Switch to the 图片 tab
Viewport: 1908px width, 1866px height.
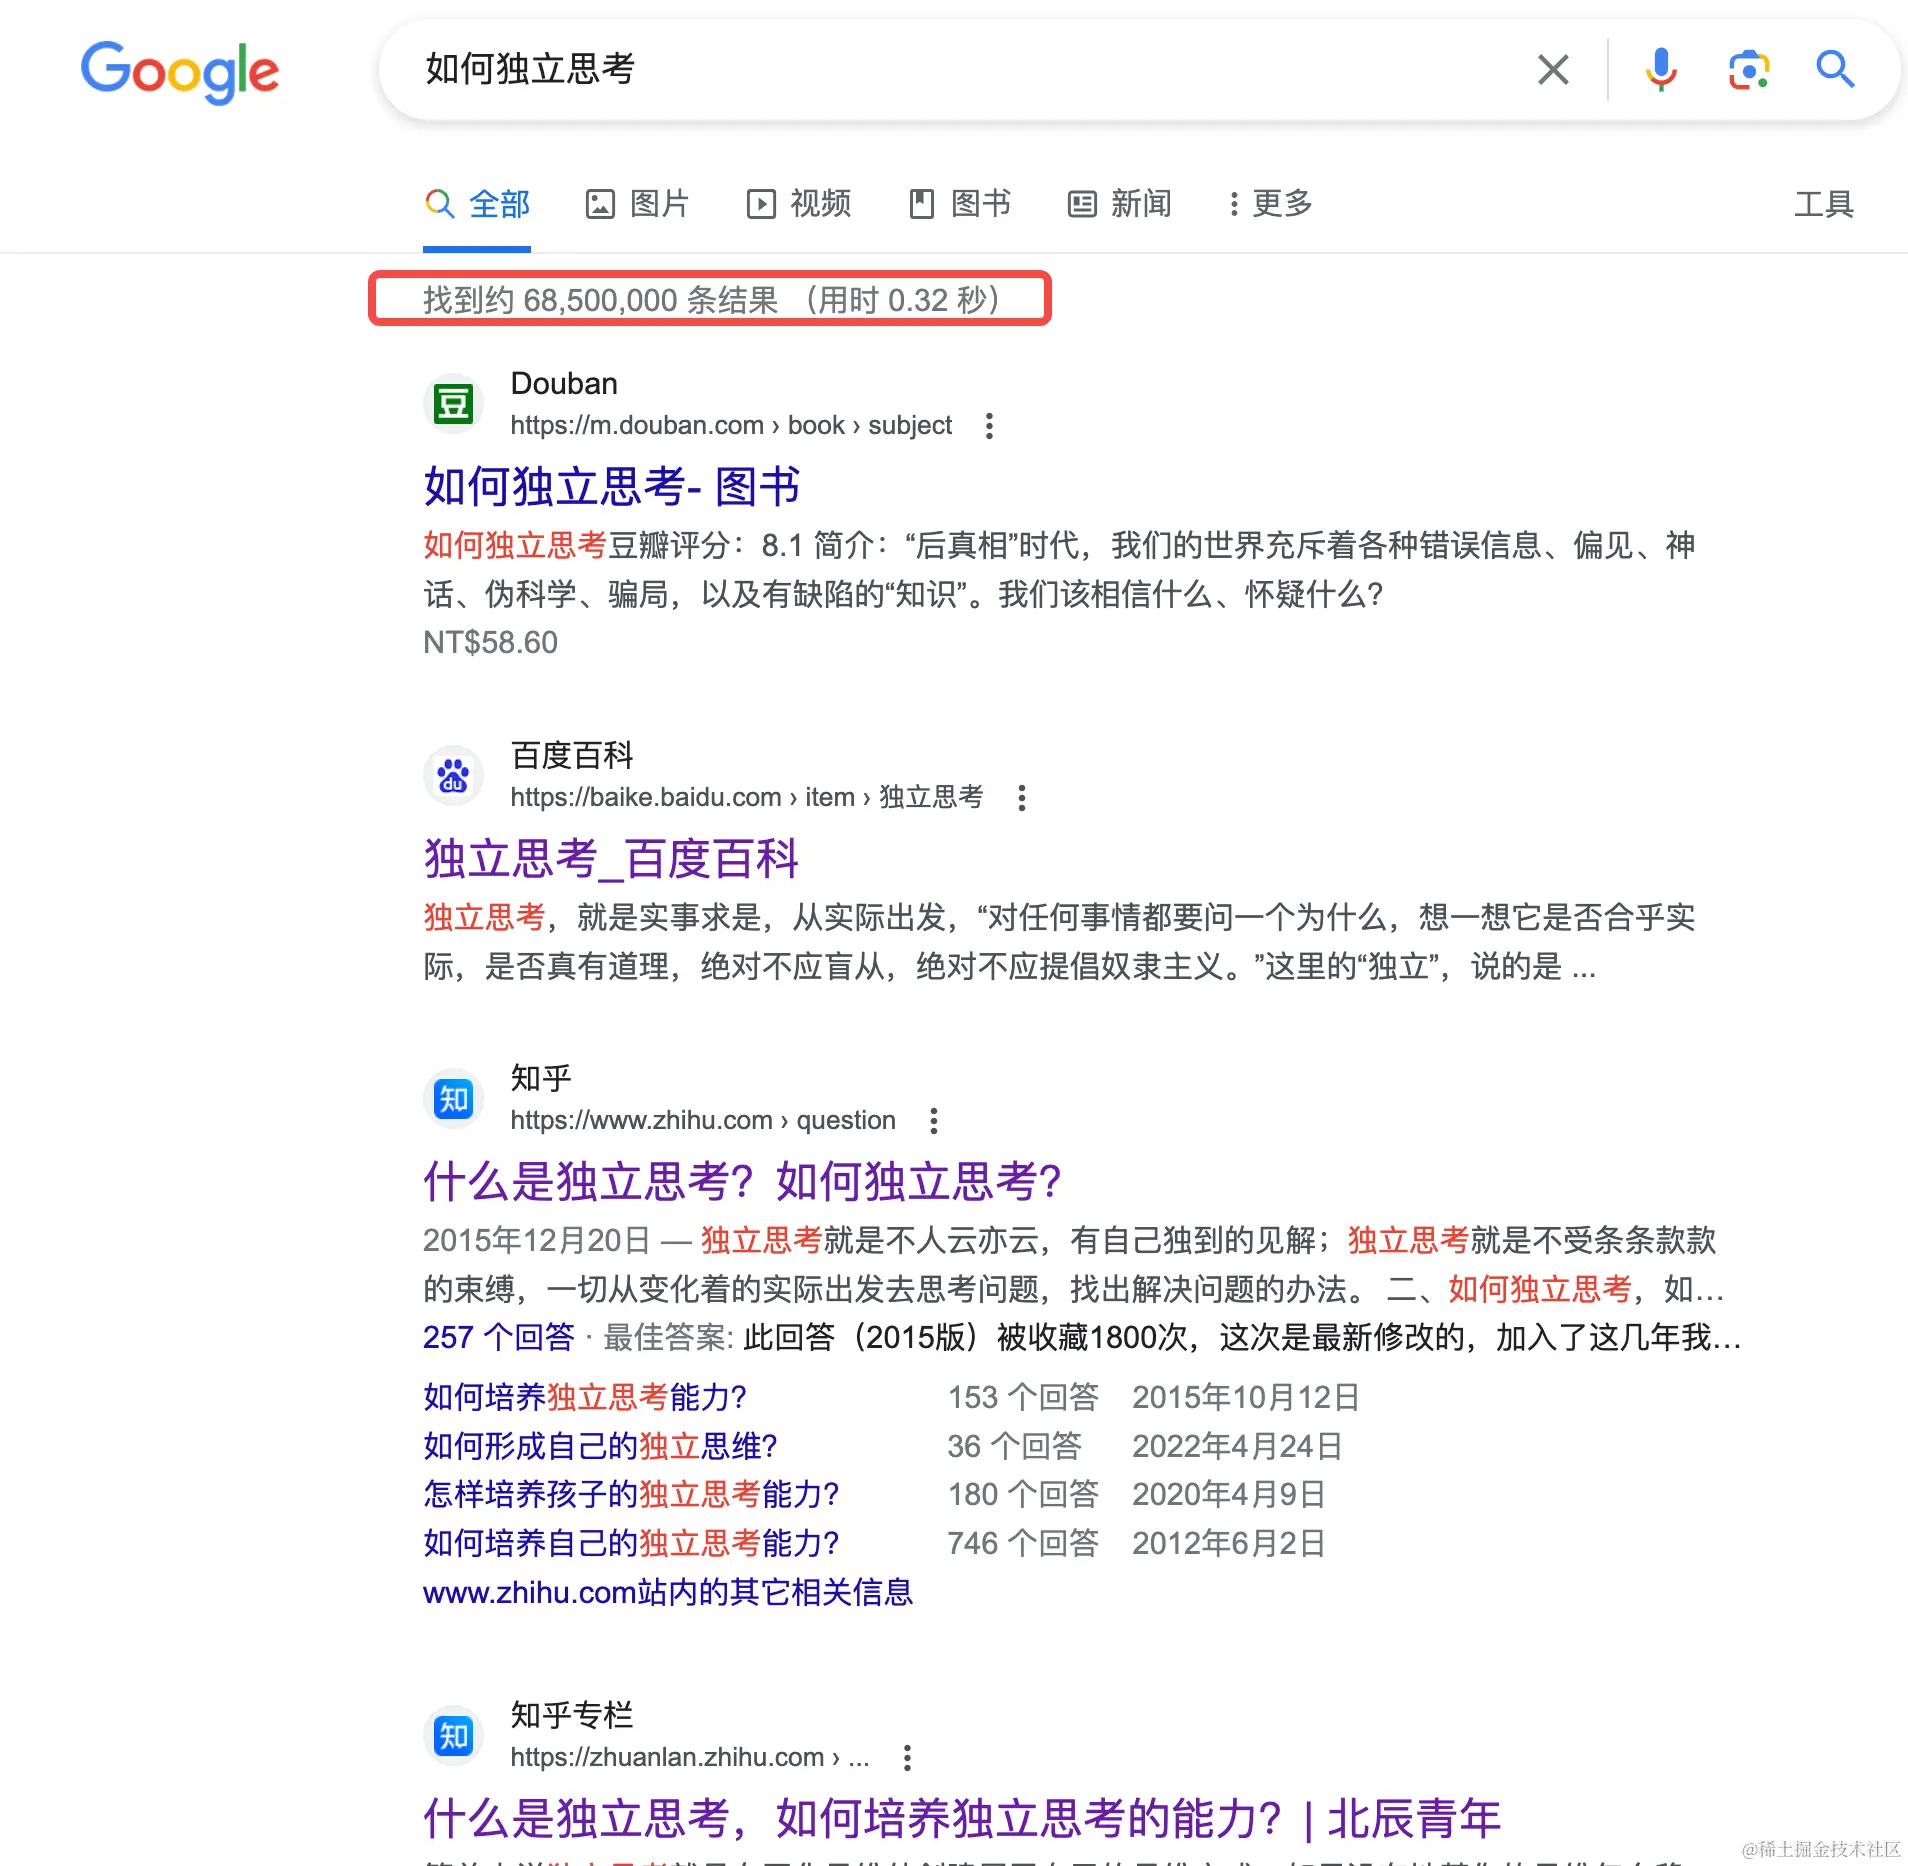pyautogui.click(x=638, y=204)
